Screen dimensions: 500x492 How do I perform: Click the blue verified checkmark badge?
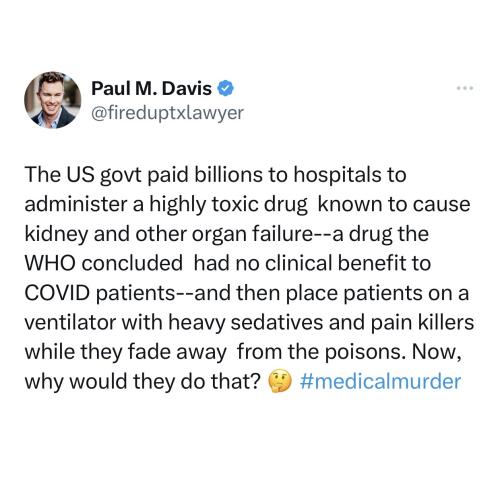point(226,88)
